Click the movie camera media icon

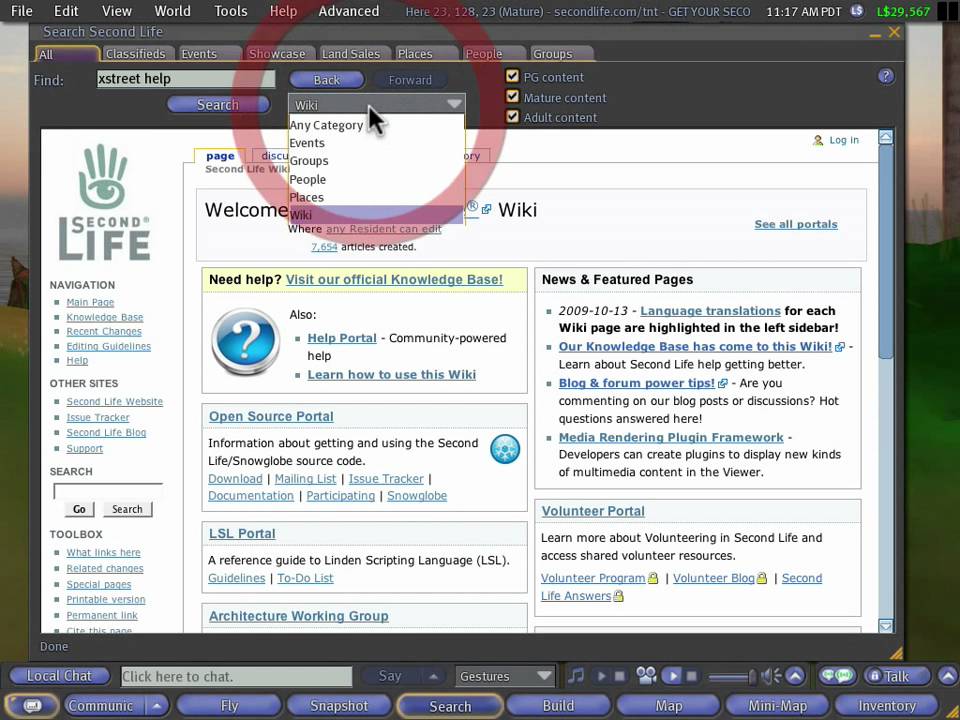click(646, 675)
